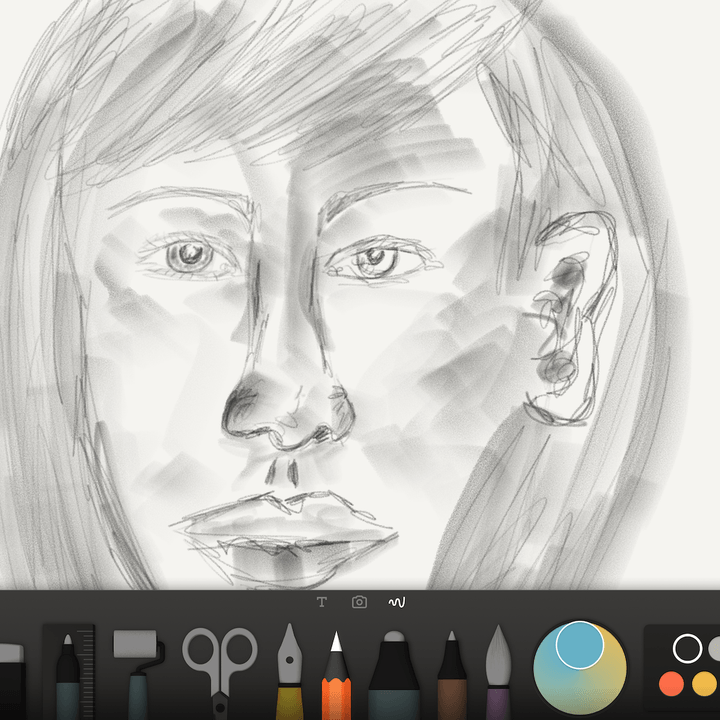Select the fountain pen tool
The image size is (720, 720).
coord(290,671)
